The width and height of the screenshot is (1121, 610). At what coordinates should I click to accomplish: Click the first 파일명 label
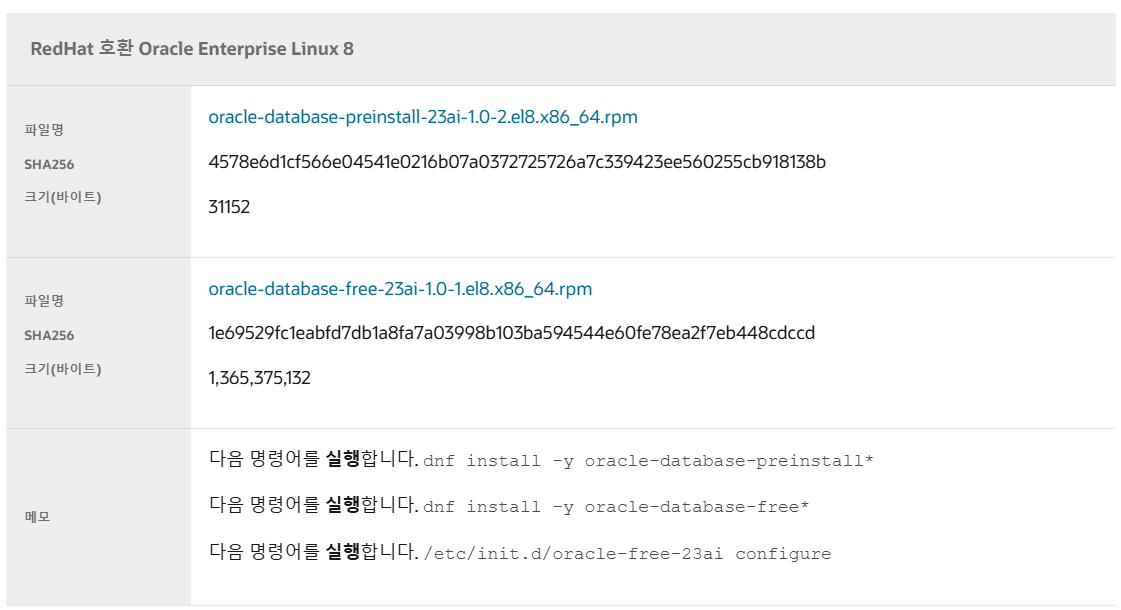[44, 130]
